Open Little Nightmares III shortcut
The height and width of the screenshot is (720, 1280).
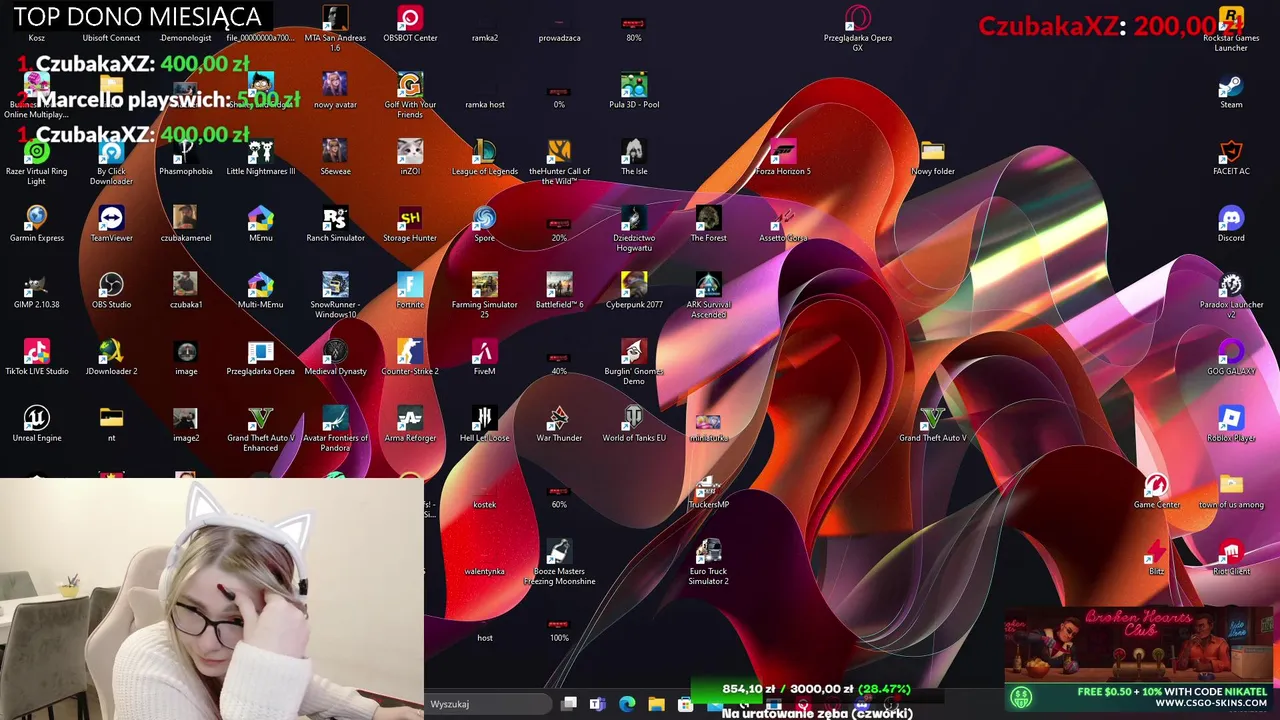click(260, 152)
